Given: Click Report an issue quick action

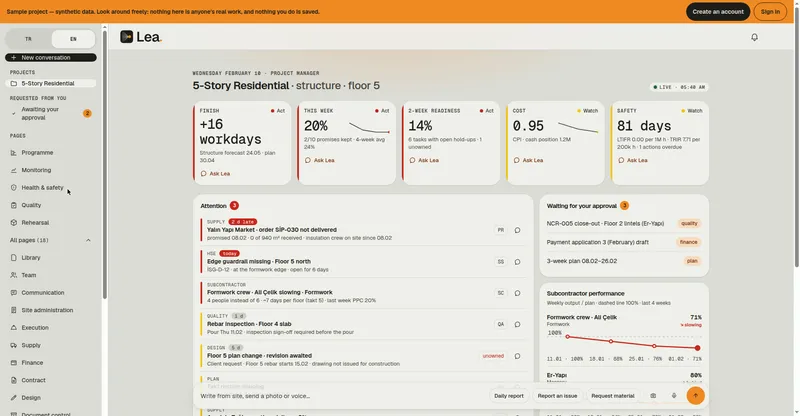Looking at the screenshot, I should pyautogui.click(x=557, y=396).
